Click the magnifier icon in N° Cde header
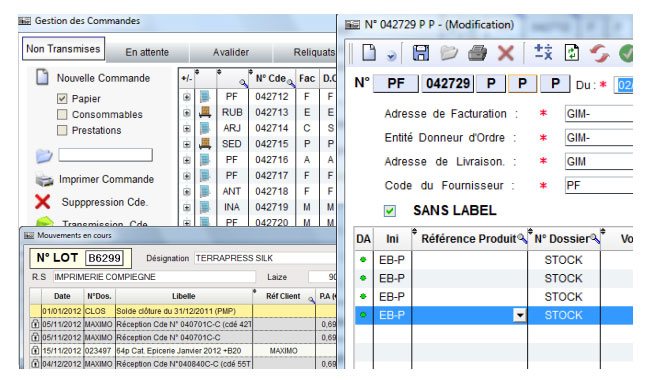Image resolution: width=655 pixels, height=380 pixels. pos(291,83)
